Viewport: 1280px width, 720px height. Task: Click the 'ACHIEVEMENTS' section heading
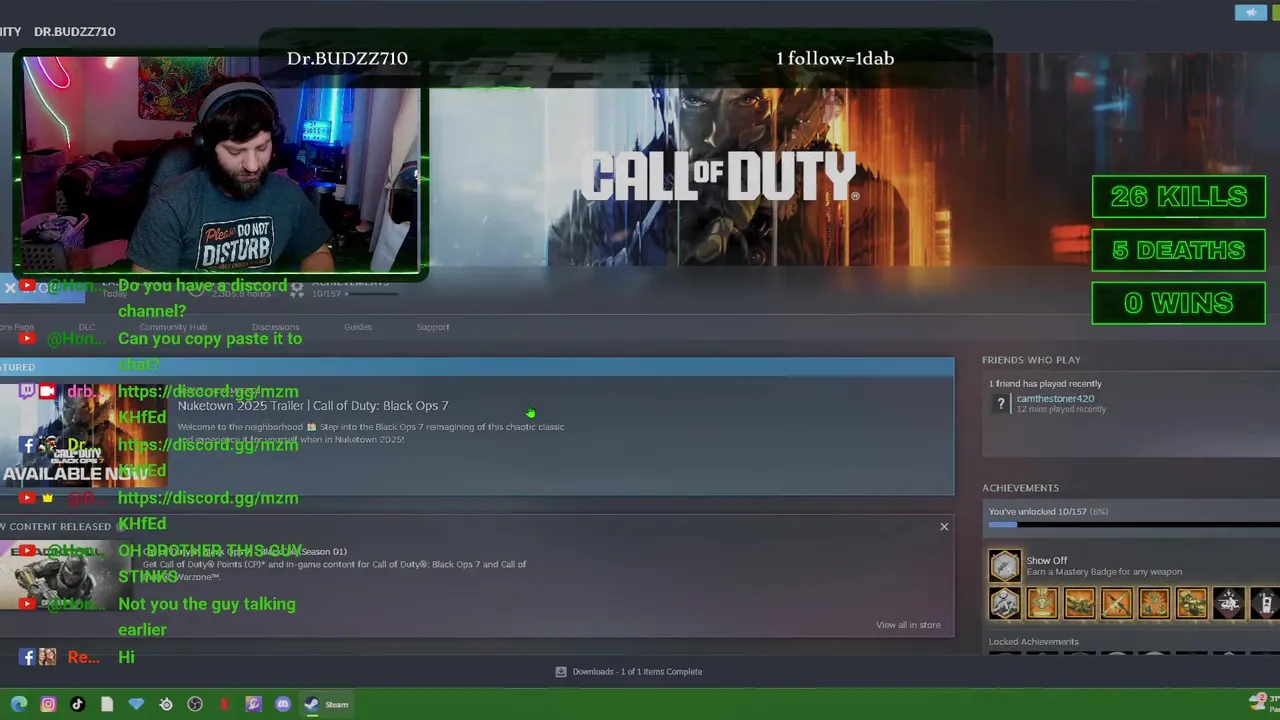(1020, 488)
